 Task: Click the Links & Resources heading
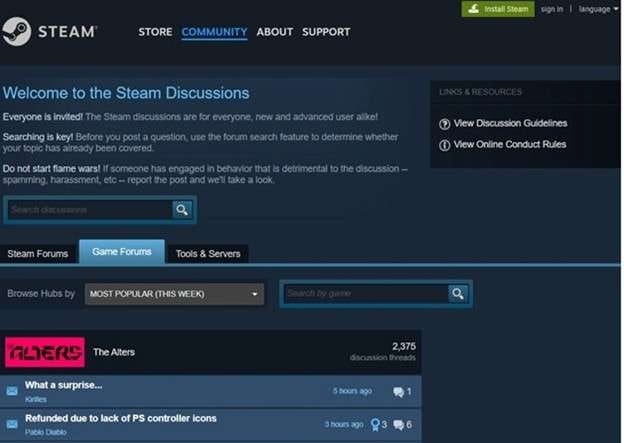[x=480, y=92]
